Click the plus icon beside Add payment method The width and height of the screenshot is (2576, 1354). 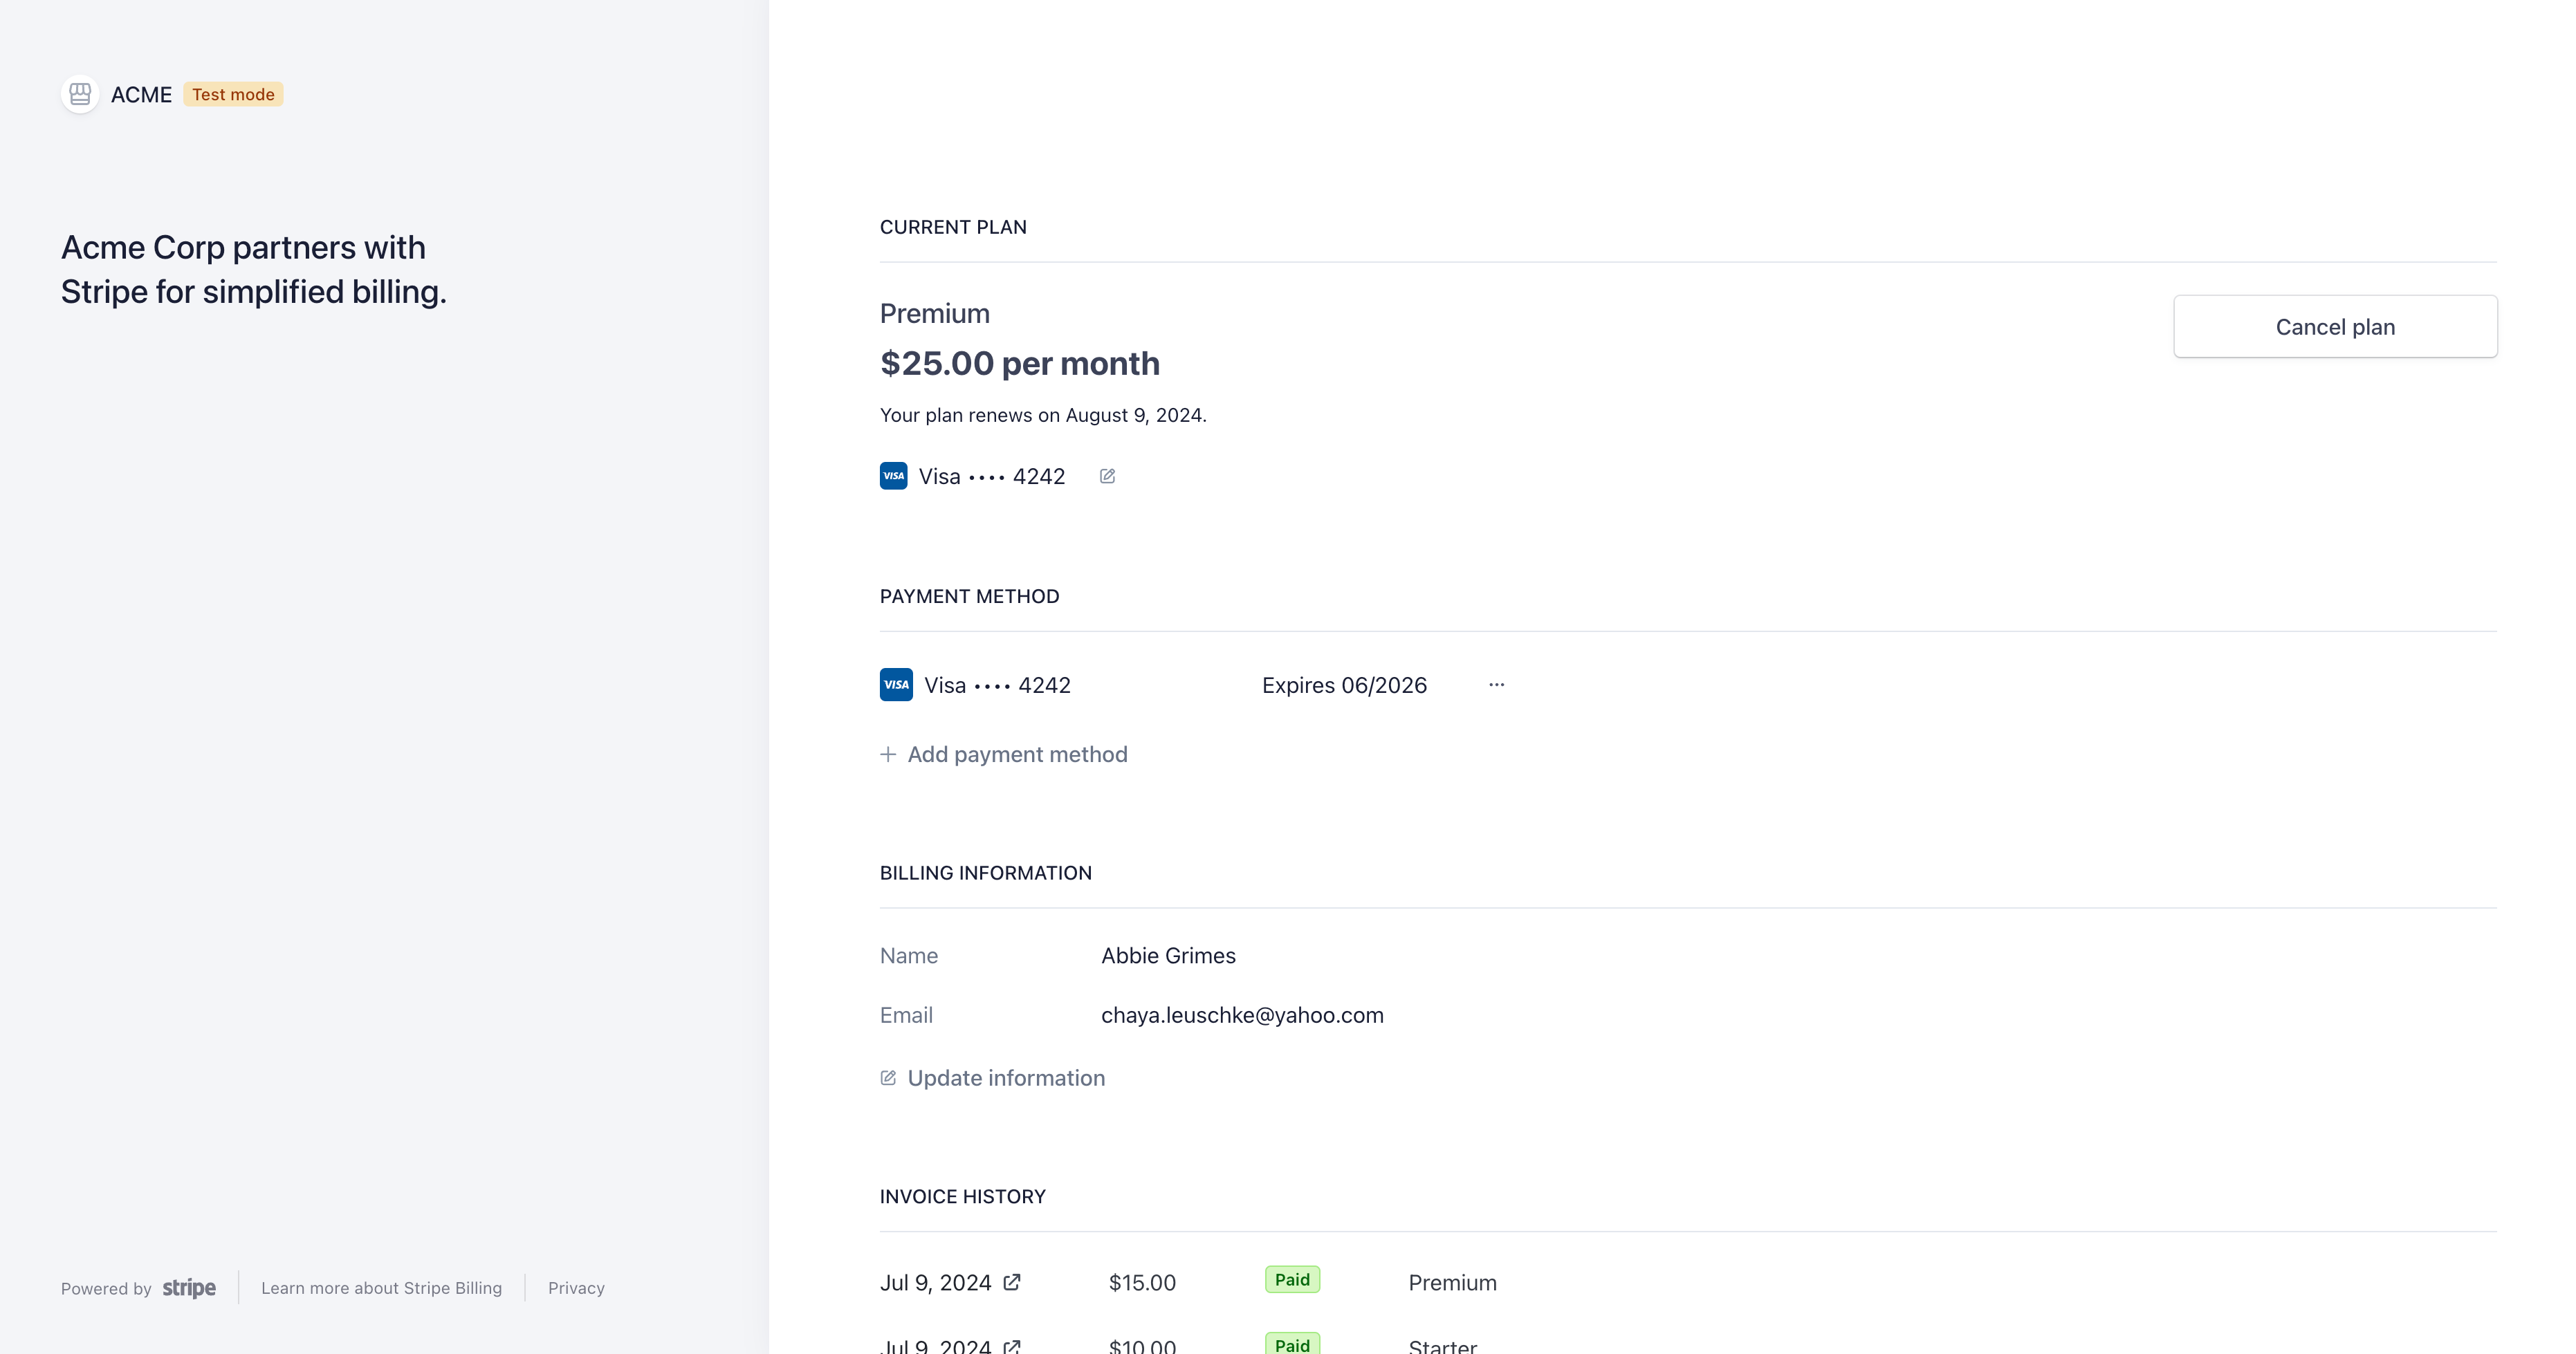point(888,754)
